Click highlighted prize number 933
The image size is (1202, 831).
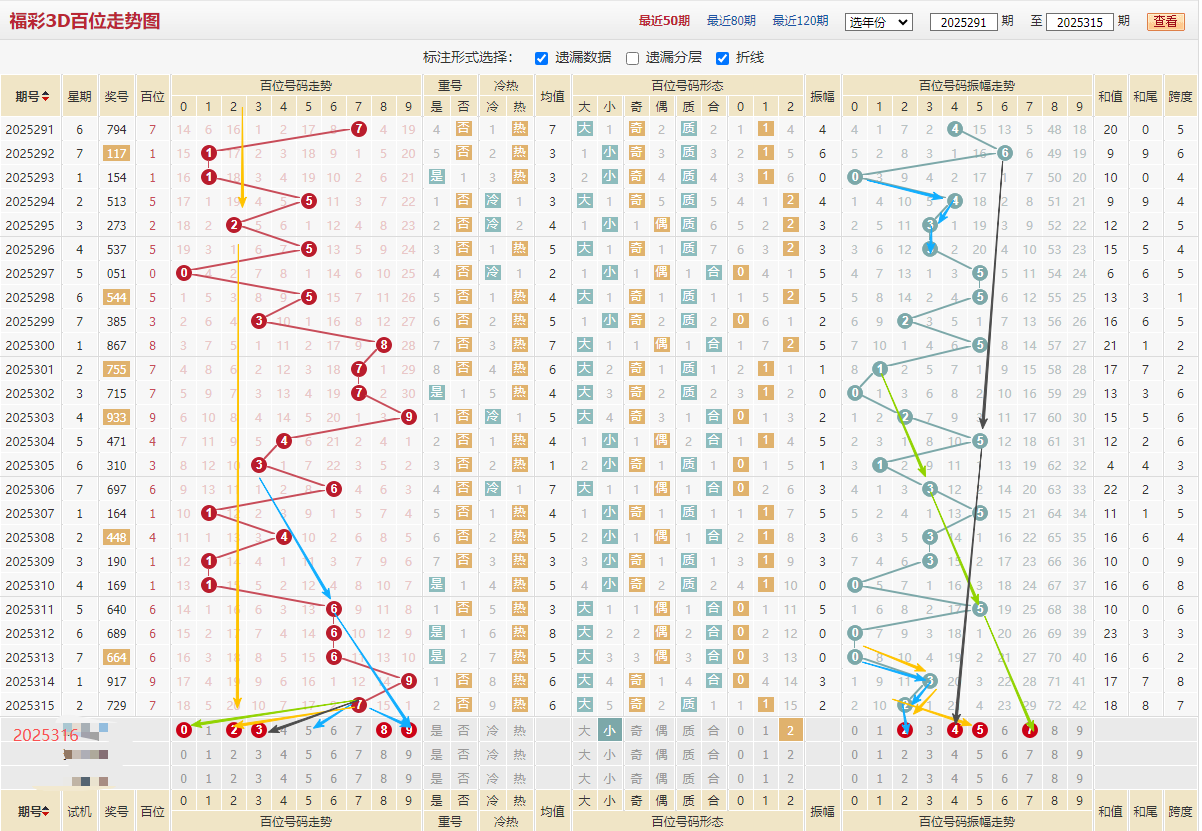pos(116,417)
